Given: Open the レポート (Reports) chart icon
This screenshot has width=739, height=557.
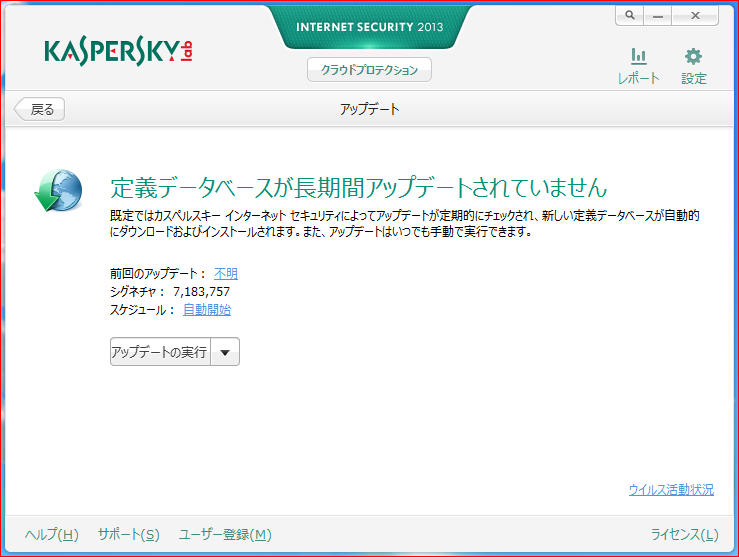Looking at the screenshot, I should point(638,58).
